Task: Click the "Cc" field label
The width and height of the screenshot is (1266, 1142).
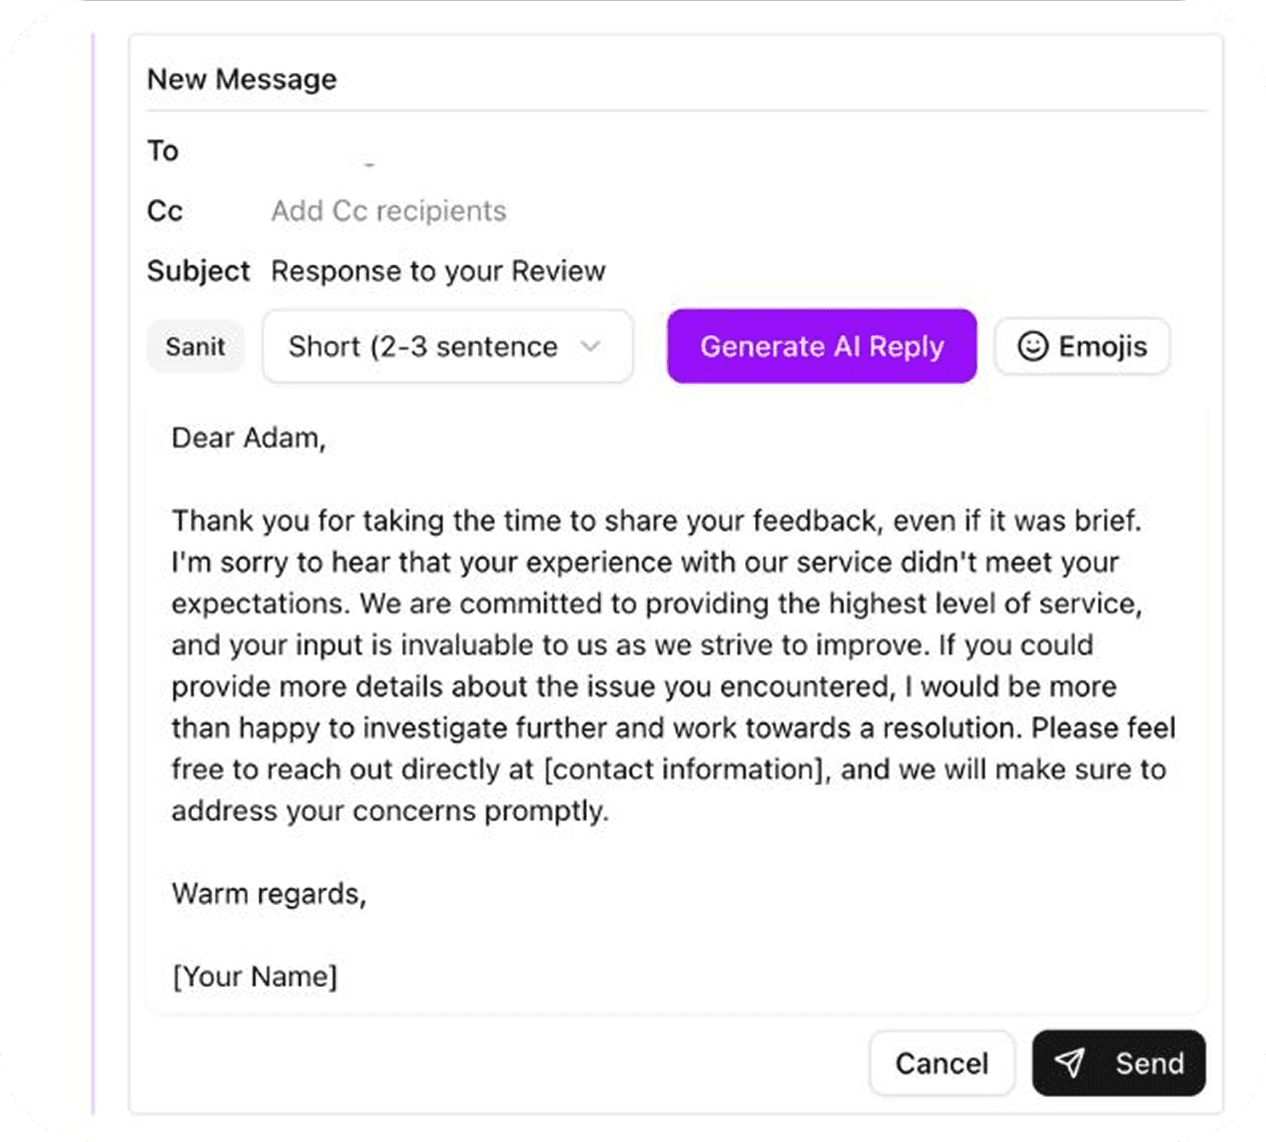Action: click(165, 211)
